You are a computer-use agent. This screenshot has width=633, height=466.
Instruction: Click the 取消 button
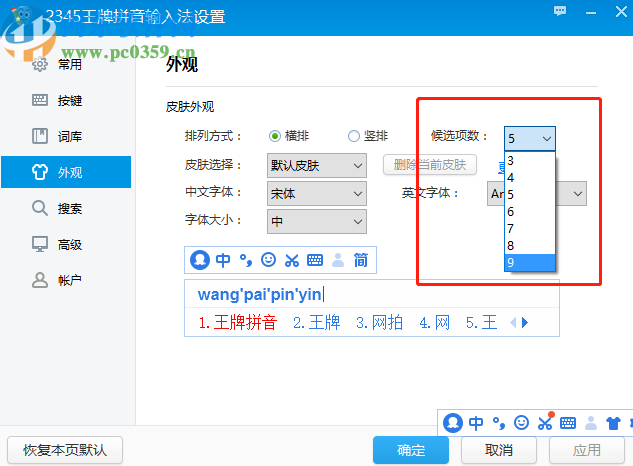(x=499, y=450)
